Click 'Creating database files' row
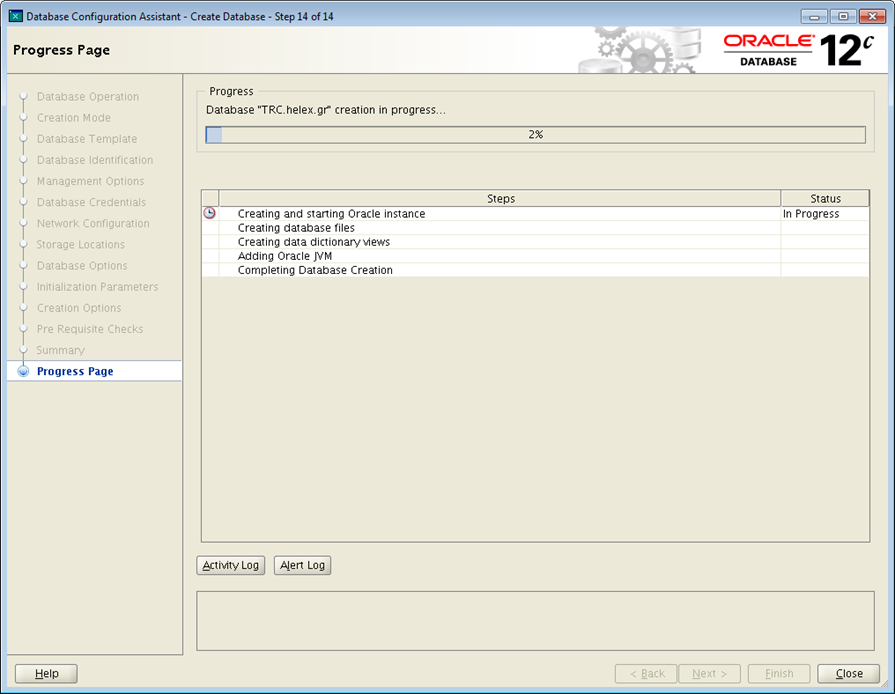The height and width of the screenshot is (694, 895). pyautogui.click(x=535, y=228)
